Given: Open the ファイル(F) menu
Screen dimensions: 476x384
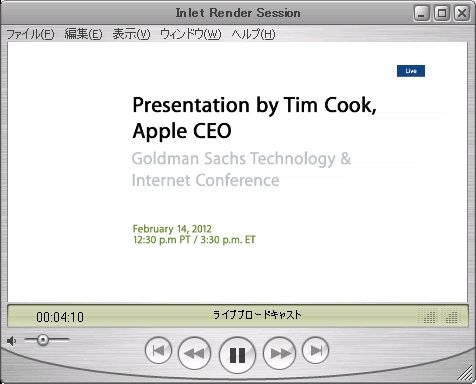Looking at the screenshot, I should coord(30,34).
